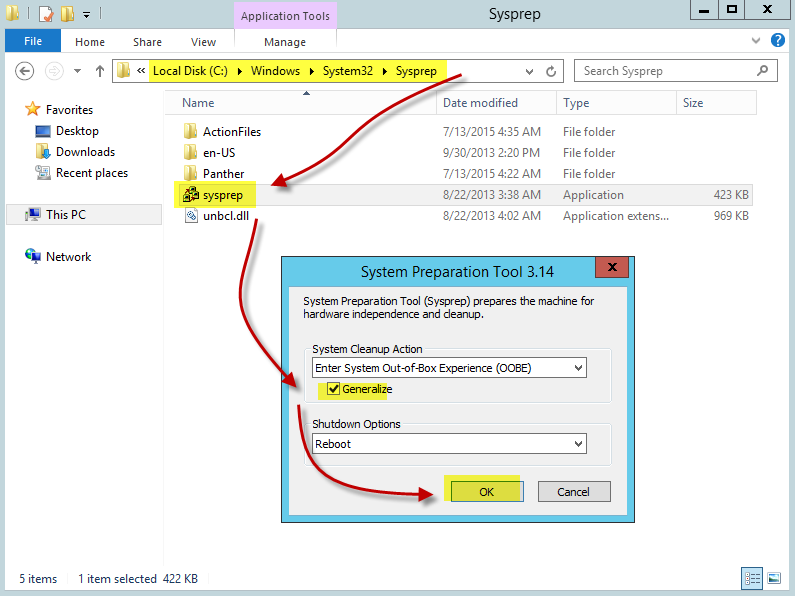795x596 pixels.
Task: Sort by Date modified column header
Action: 496,103
